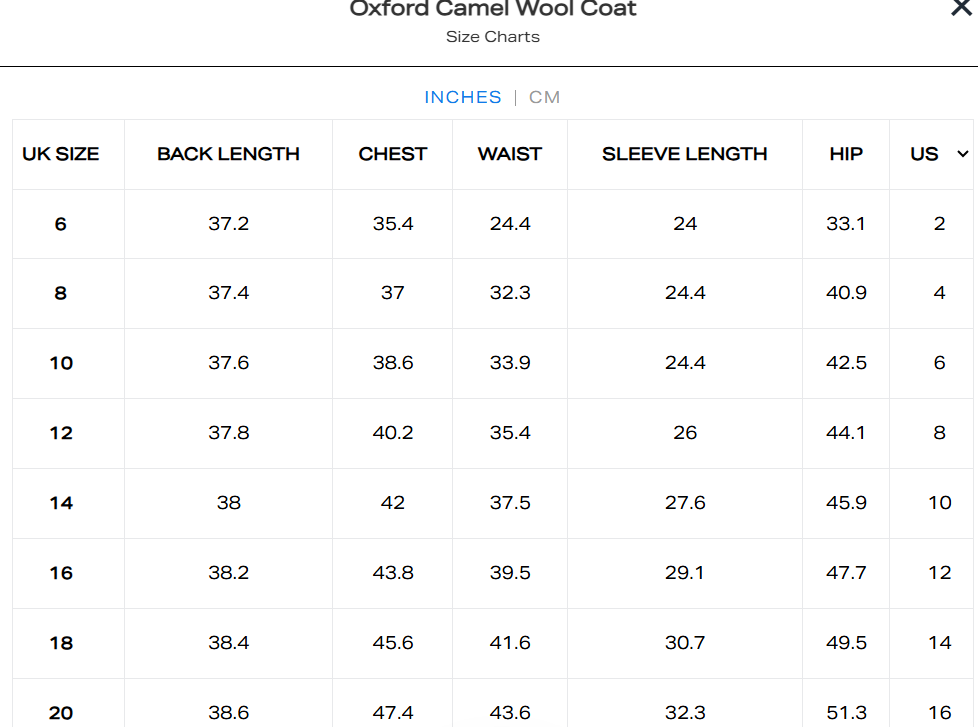978x727 pixels.
Task: Click the Oxford Camel Wool Coat title
Action: [x=493, y=9]
